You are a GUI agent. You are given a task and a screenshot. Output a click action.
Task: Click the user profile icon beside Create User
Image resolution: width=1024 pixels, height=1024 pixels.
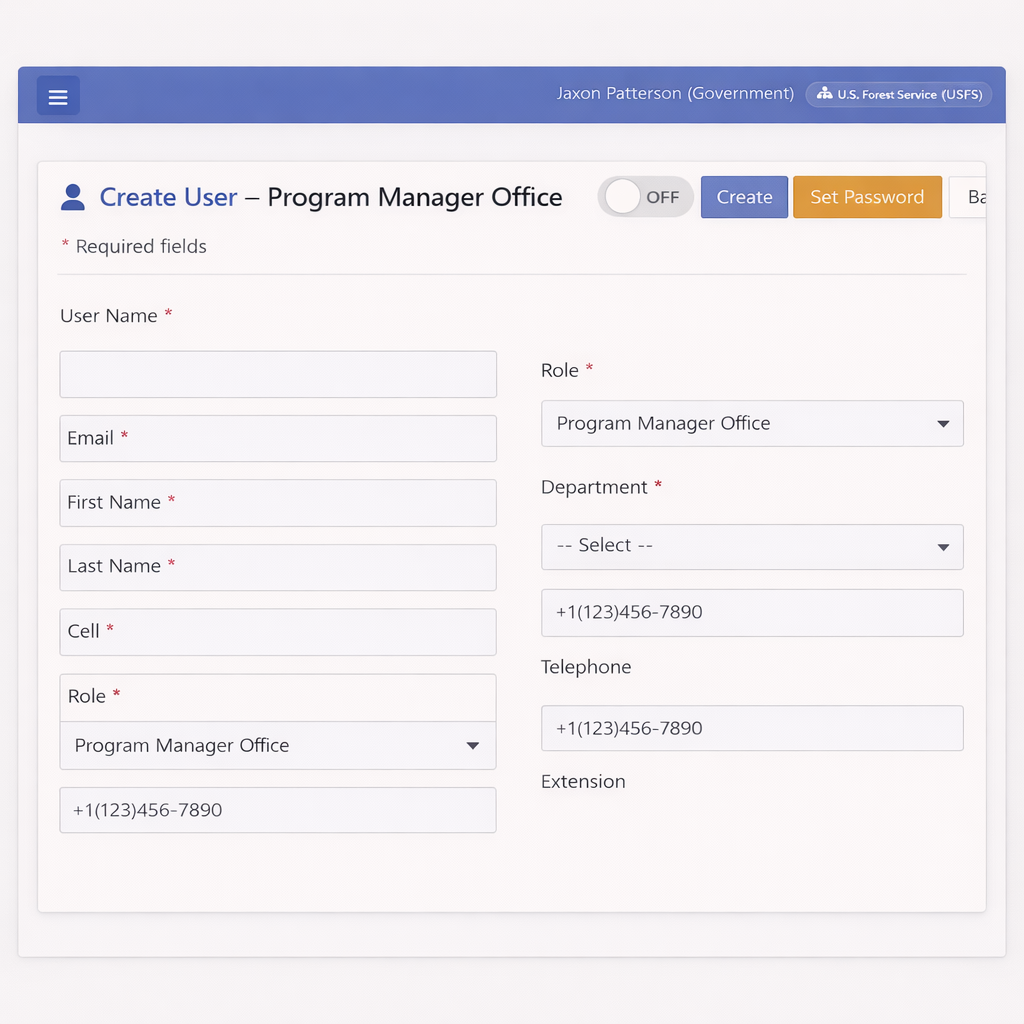(x=73, y=197)
